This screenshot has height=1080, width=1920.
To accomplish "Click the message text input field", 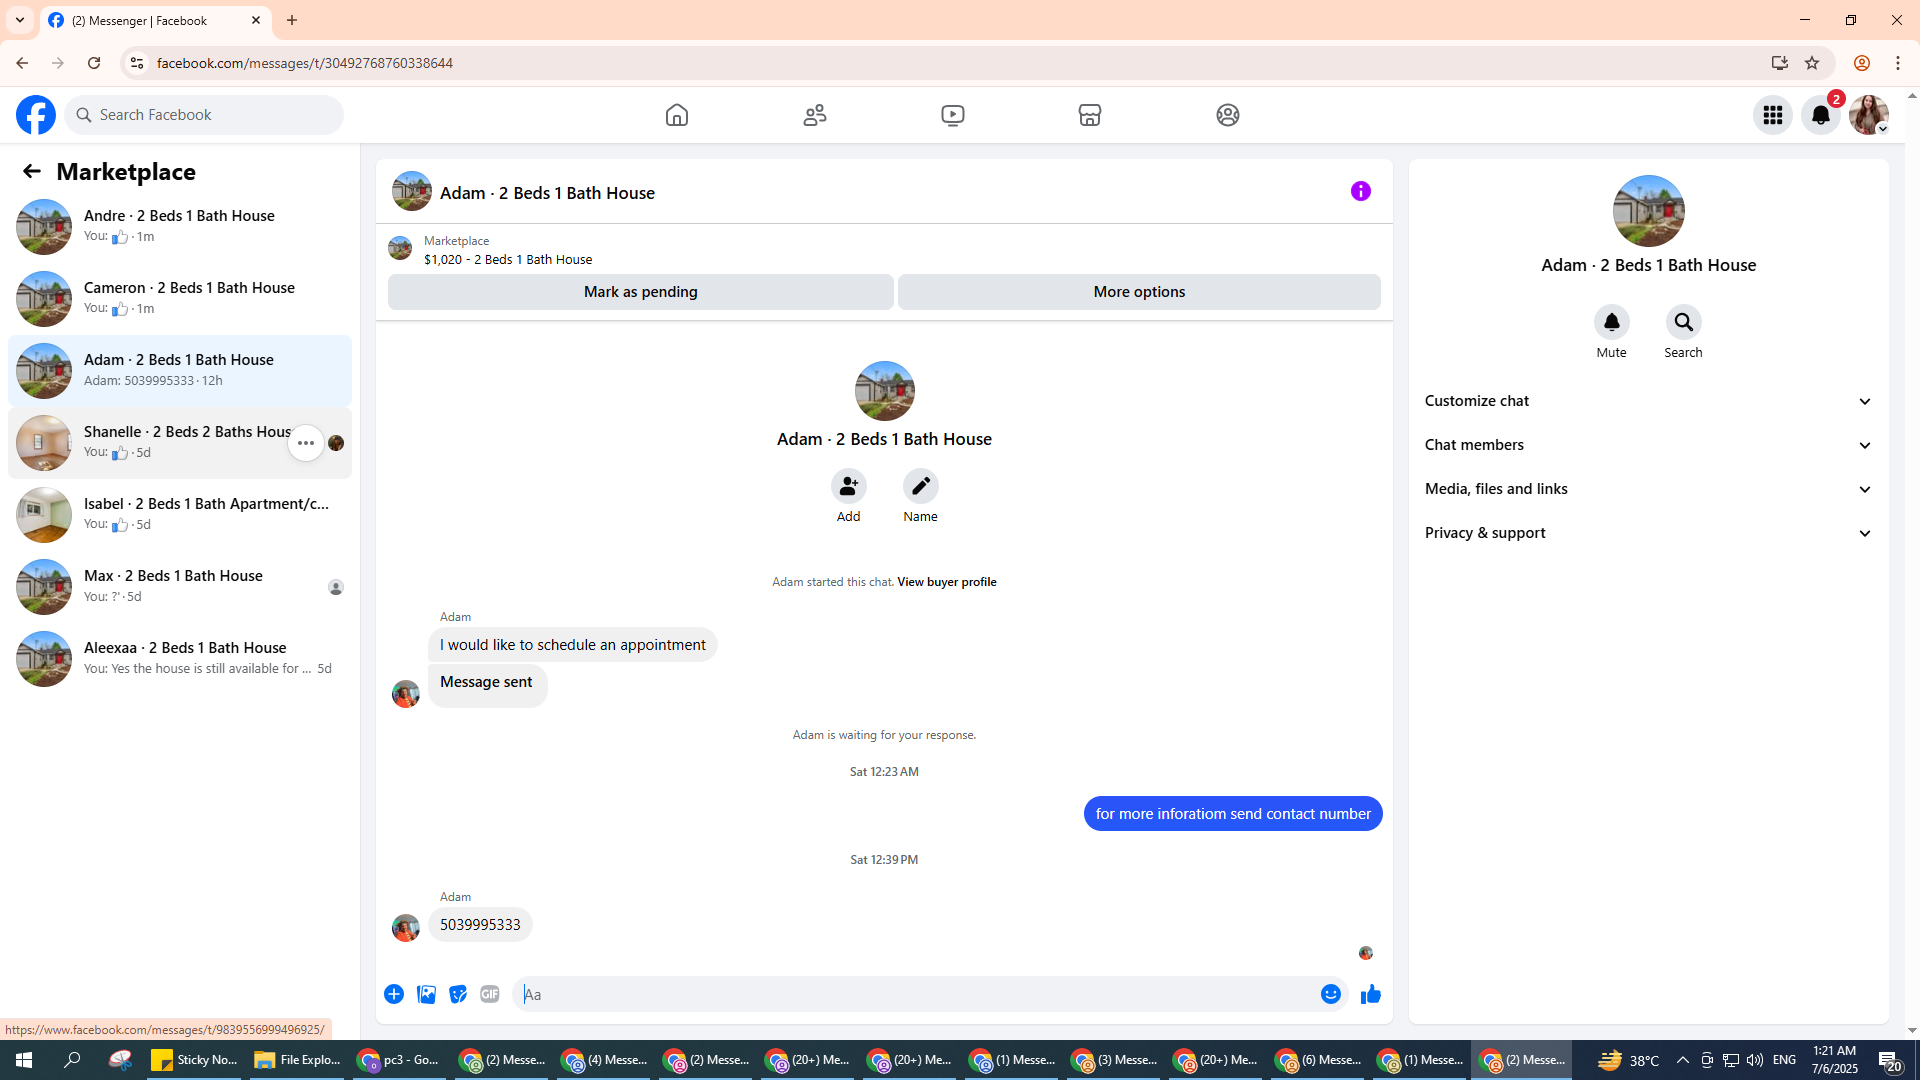I will click(x=915, y=994).
